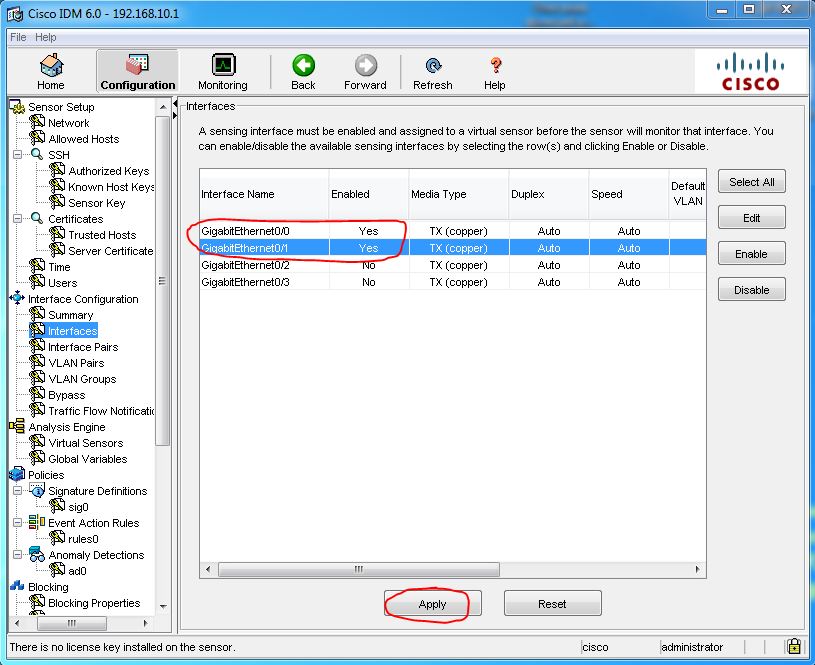The image size is (815, 665).
Task: Click the Virtual Sensors item icon
Action: coord(37,442)
